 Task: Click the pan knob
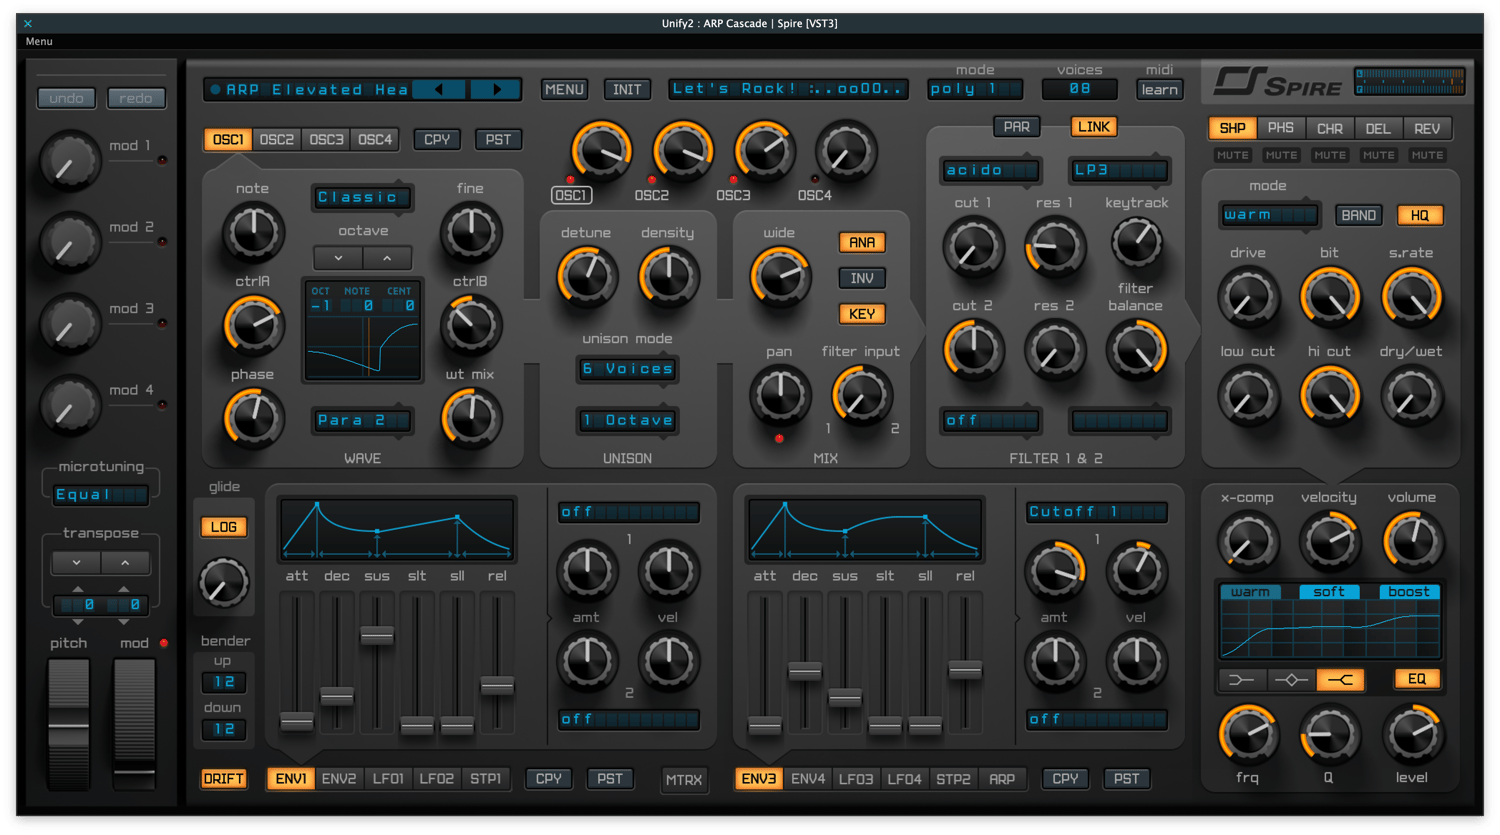[780, 394]
